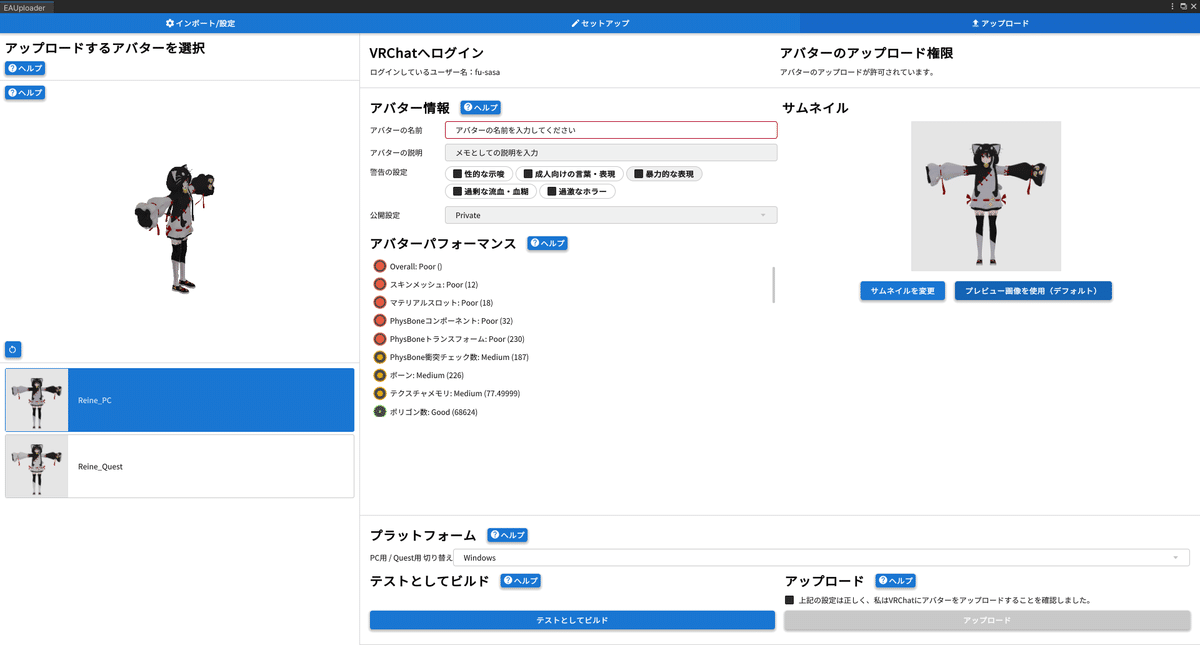This screenshot has width=1200, height=645.
Task: Click the ボーン Medium status icon
Action: 380,375
